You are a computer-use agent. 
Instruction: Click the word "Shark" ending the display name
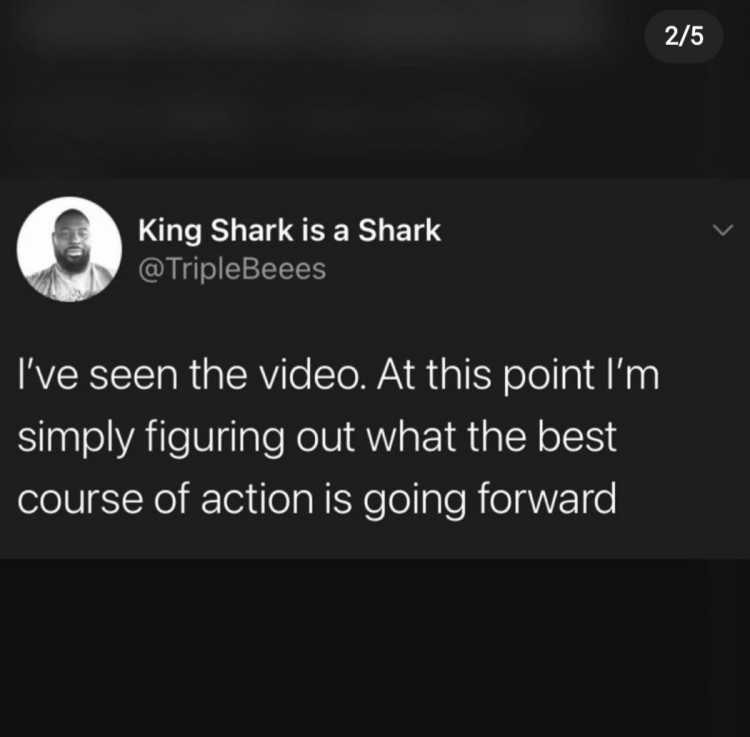399,231
